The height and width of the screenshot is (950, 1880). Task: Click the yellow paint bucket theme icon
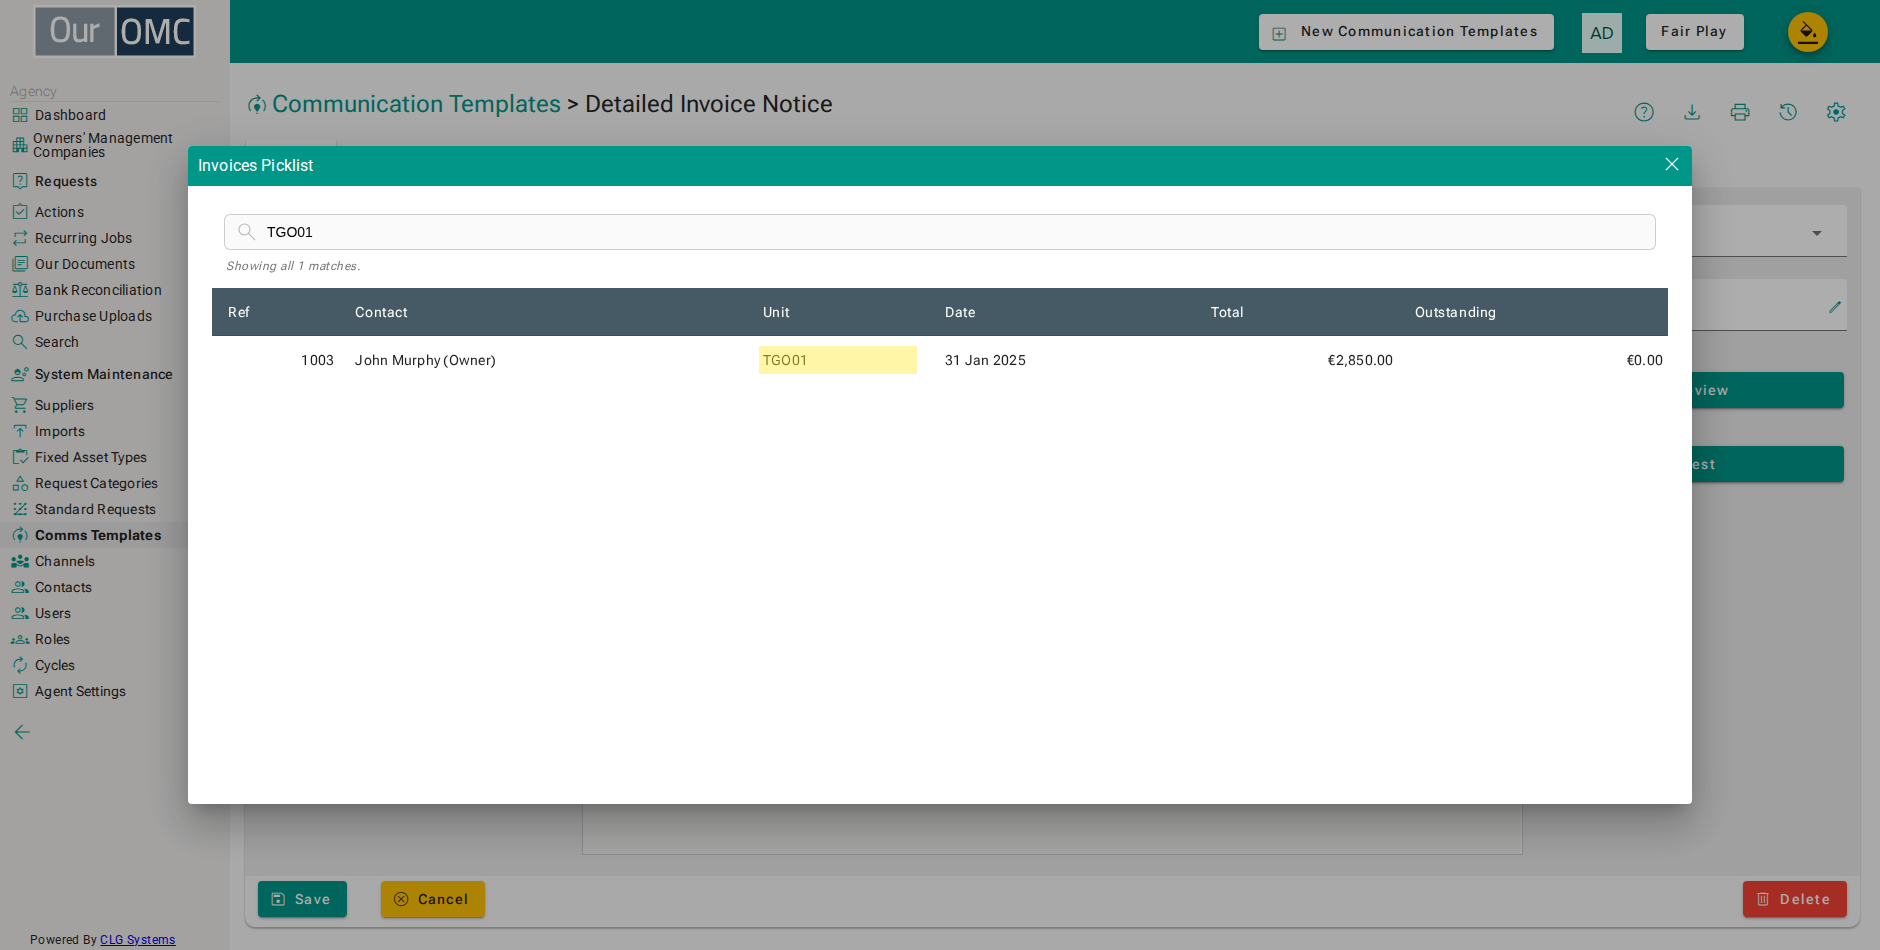(x=1808, y=32)
